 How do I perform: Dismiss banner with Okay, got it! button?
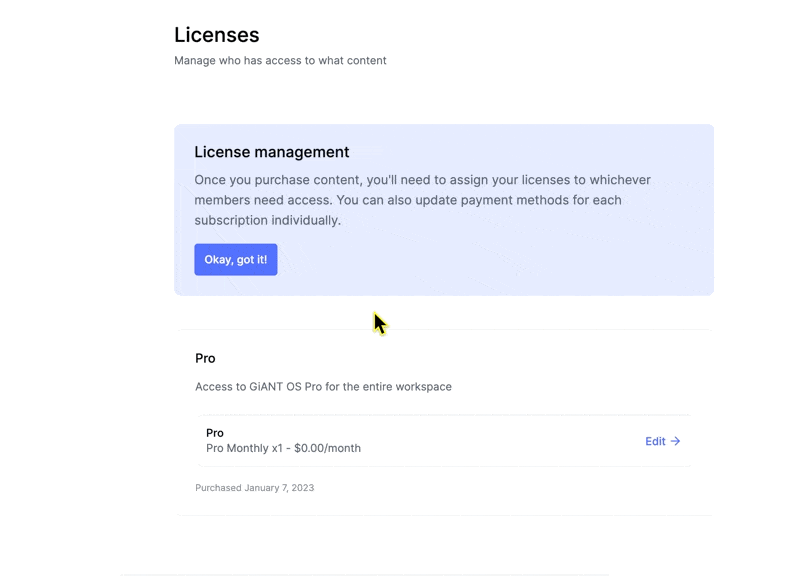(x=236, y=260)
